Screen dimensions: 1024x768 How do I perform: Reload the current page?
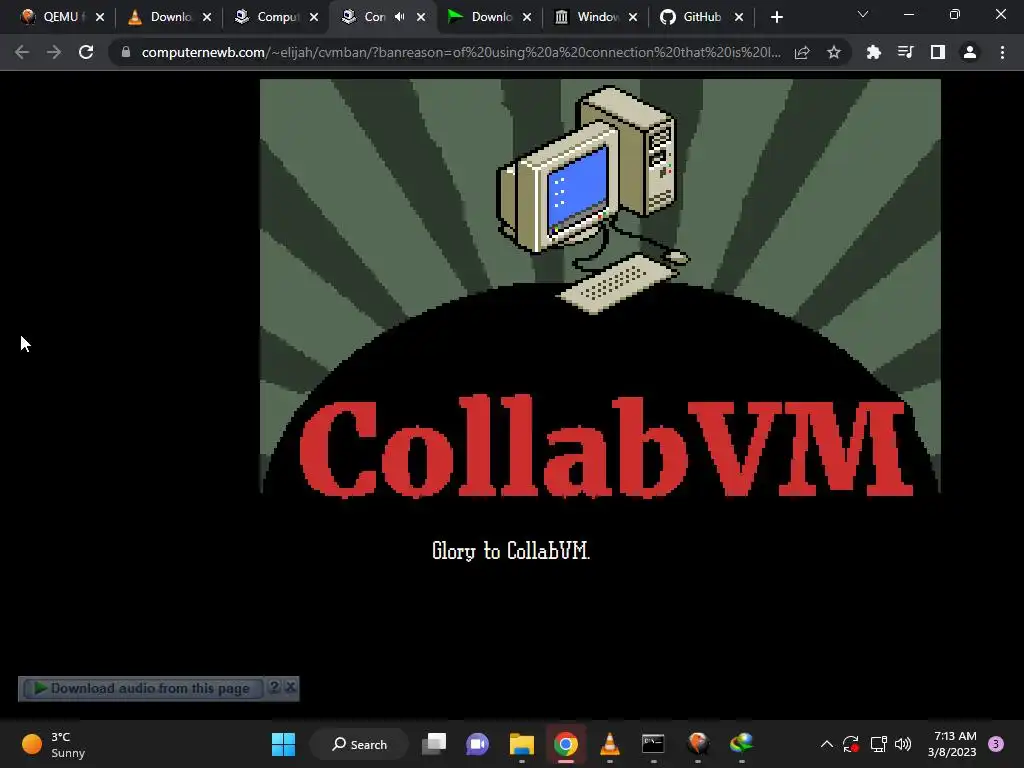click(86, 52)
